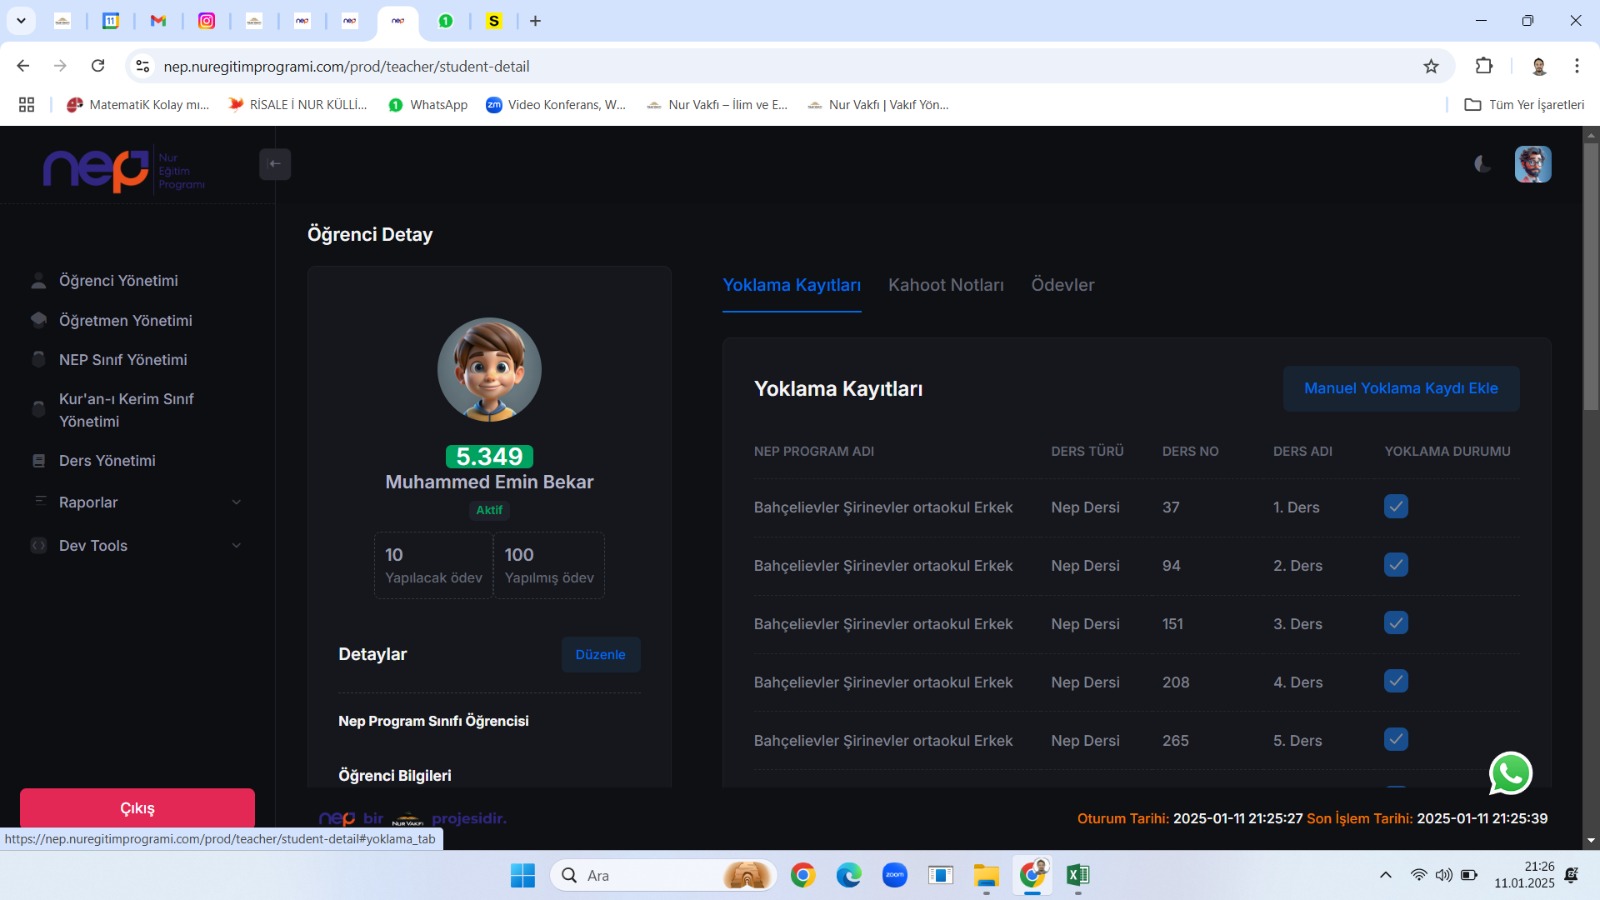This screenshot has height=900, width=1600.
Task: Click 265 in the DERS NO column
Action: click(x=1176, y=740)
